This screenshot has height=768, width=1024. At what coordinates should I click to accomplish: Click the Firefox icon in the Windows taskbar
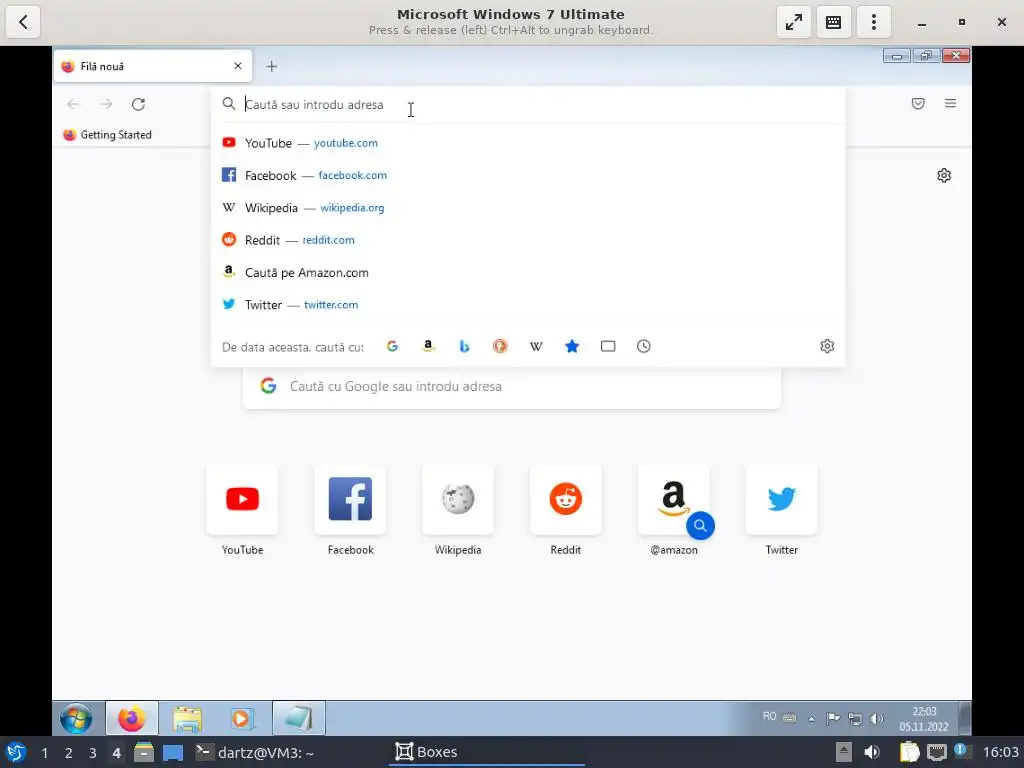click(x=132, y=718)
